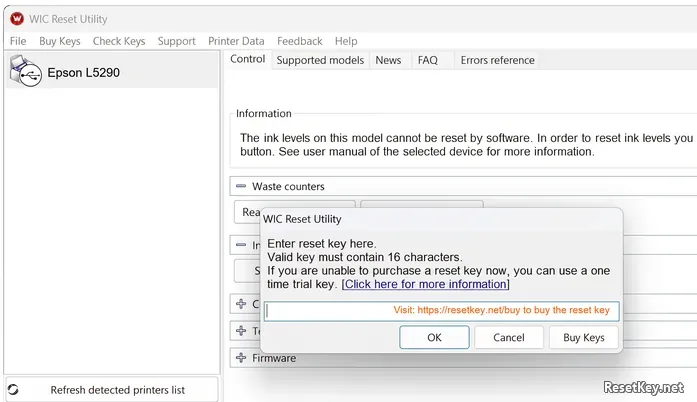Collapse the Waste counters section

[x=241, y=186]
